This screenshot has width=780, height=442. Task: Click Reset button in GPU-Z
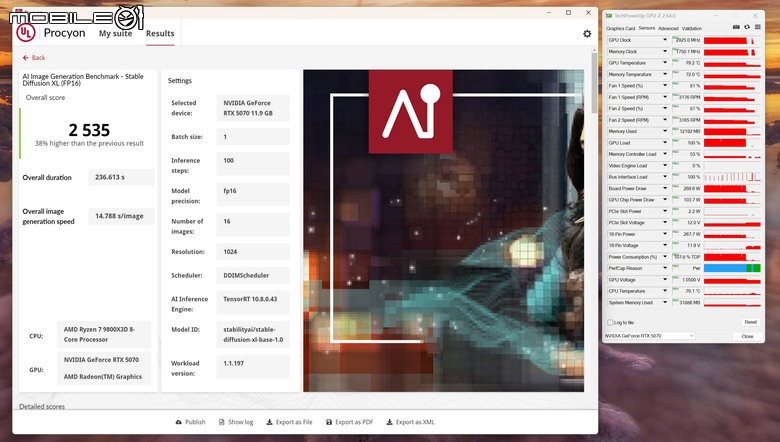pyautogui.click(x=750, y=322)
